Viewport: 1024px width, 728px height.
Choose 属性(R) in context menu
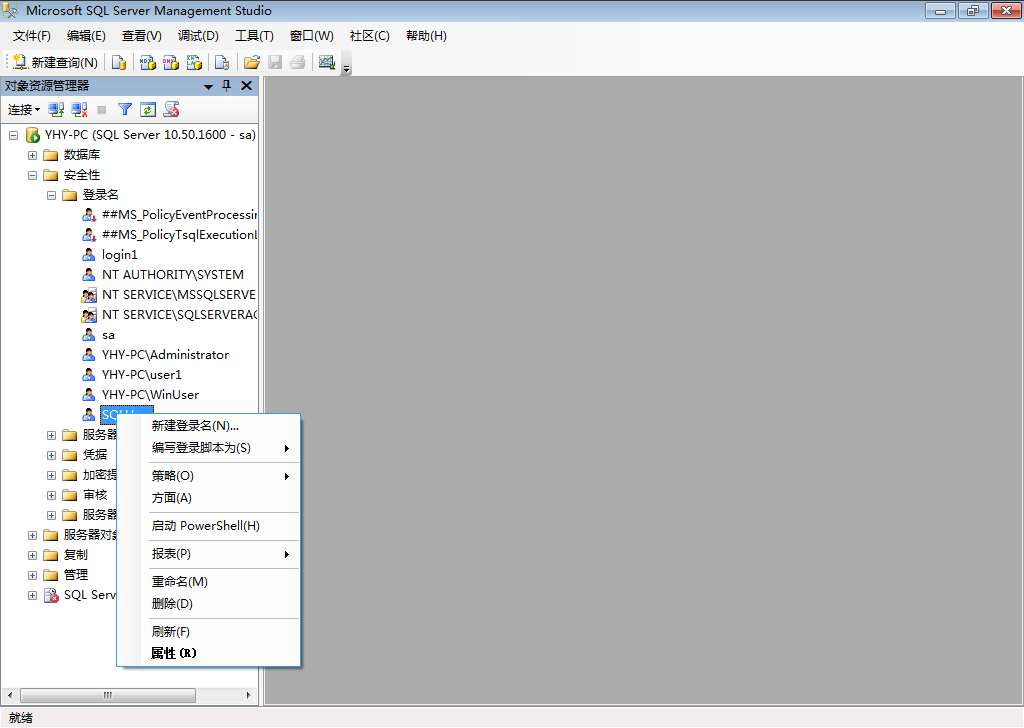pos(208,653)
